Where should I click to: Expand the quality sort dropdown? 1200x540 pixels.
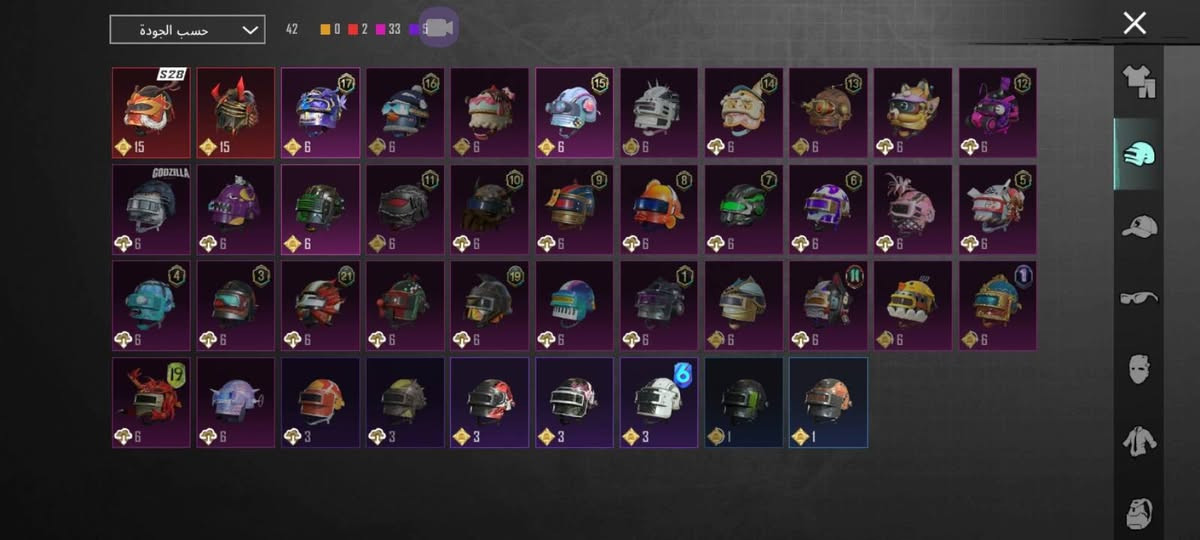[187, 30]
